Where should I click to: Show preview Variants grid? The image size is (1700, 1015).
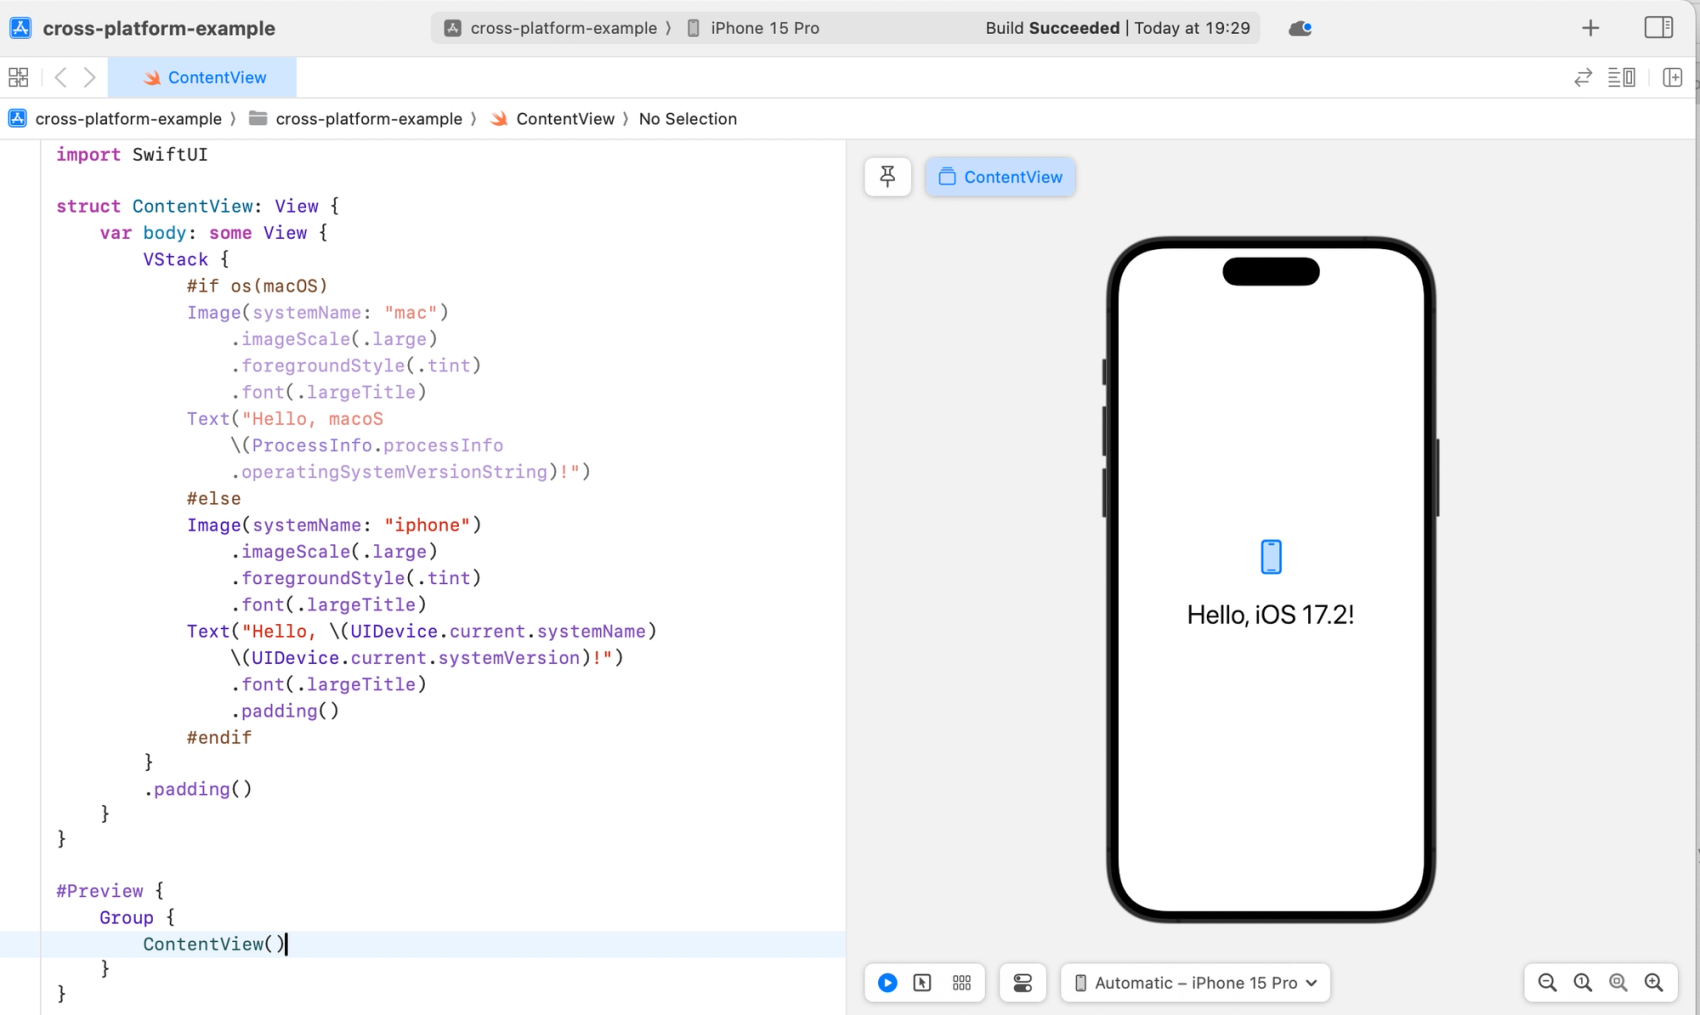pyautogui.click(x=962, y=983)
